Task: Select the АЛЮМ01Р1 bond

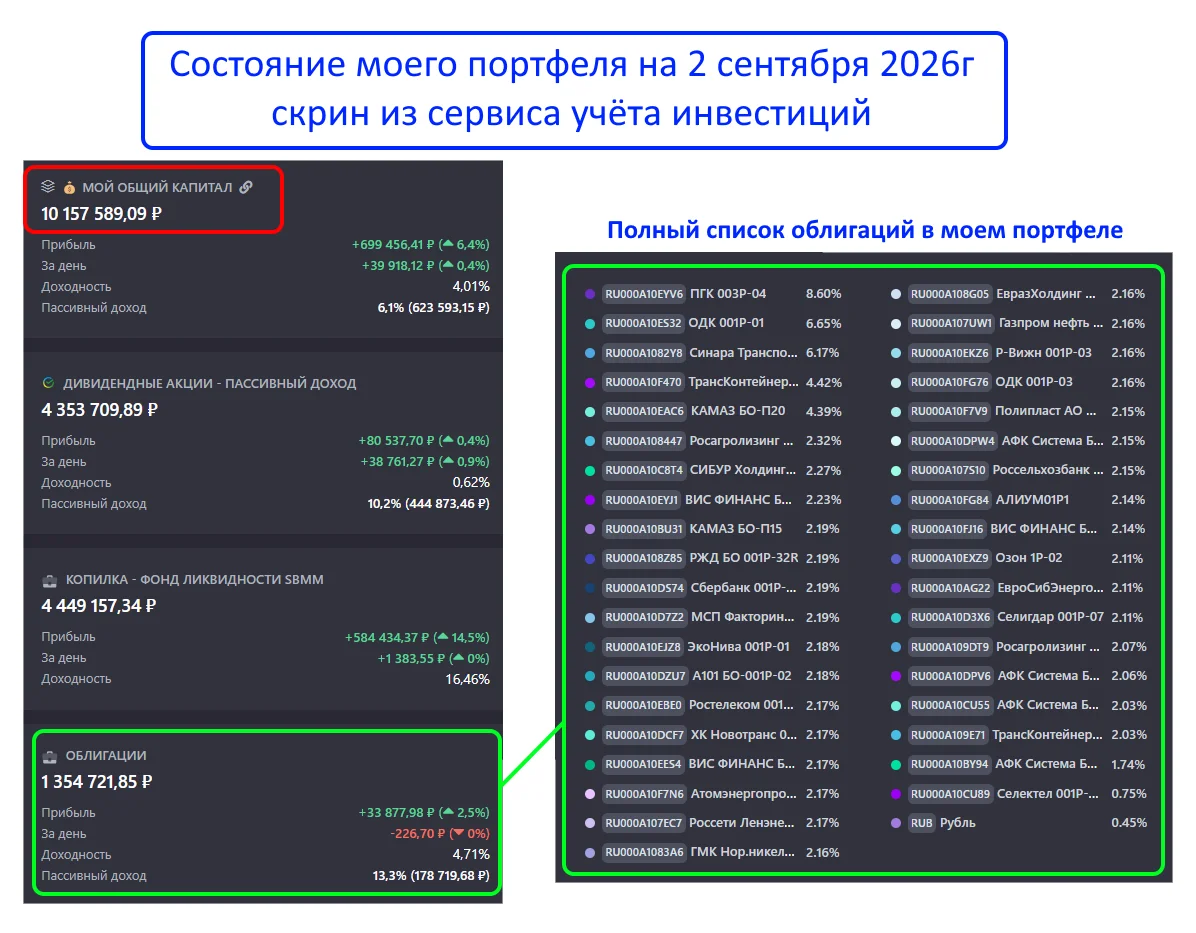Action: click(1032, 500)
